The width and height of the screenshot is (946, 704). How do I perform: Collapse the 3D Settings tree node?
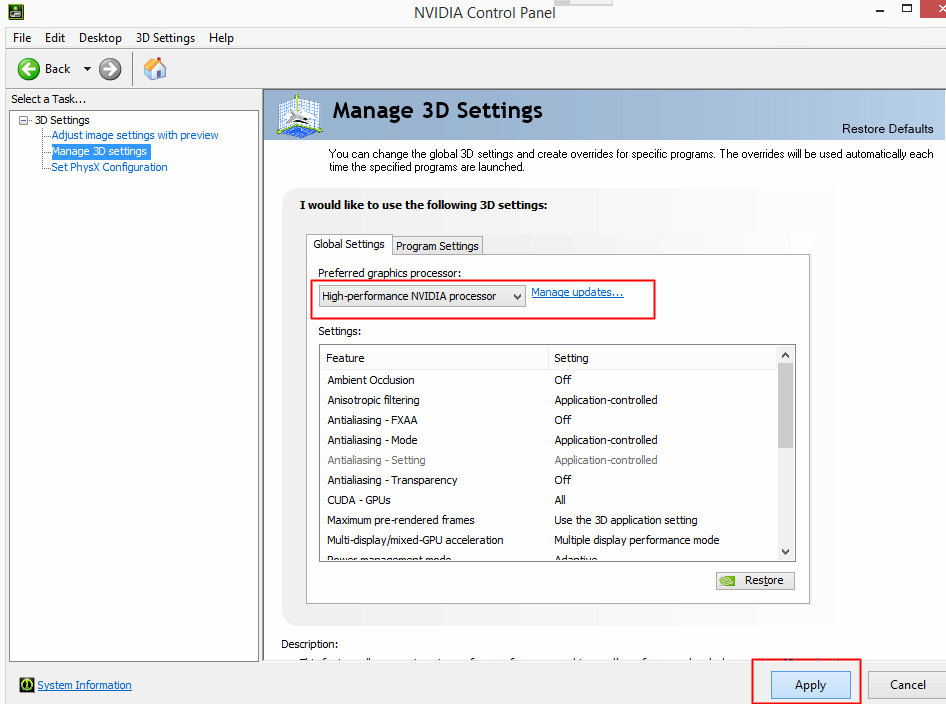pos(24,120)
